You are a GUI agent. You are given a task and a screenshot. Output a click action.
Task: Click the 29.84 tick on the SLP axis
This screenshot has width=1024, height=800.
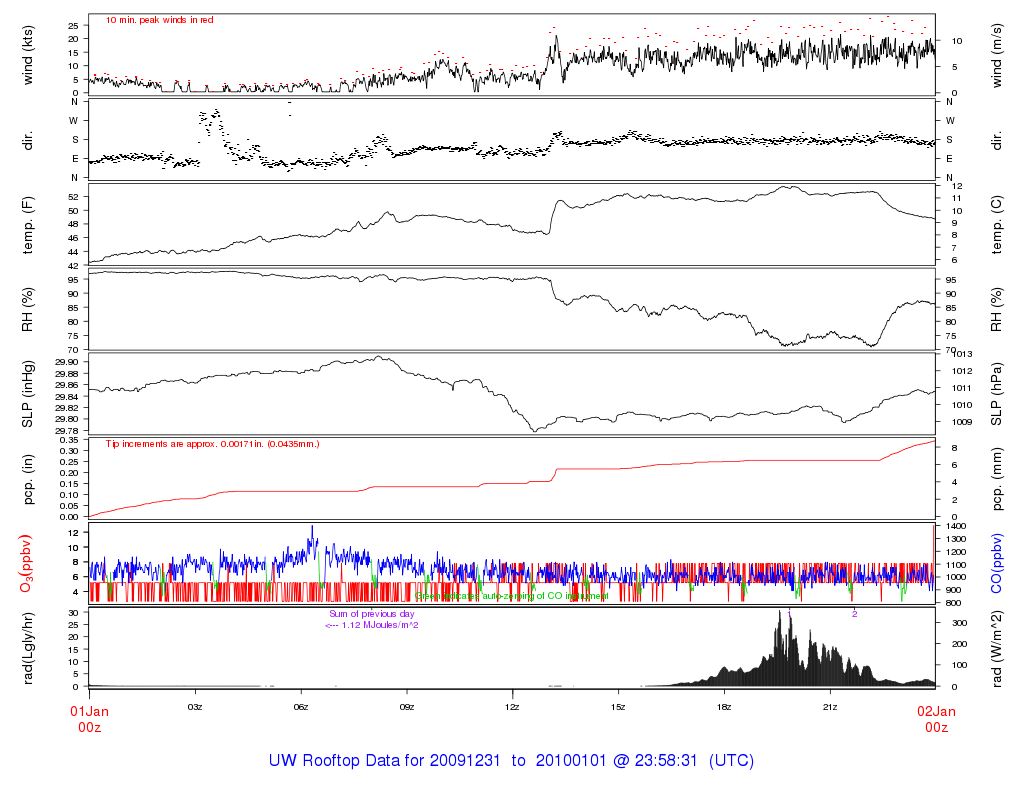[x=67, y=397]
